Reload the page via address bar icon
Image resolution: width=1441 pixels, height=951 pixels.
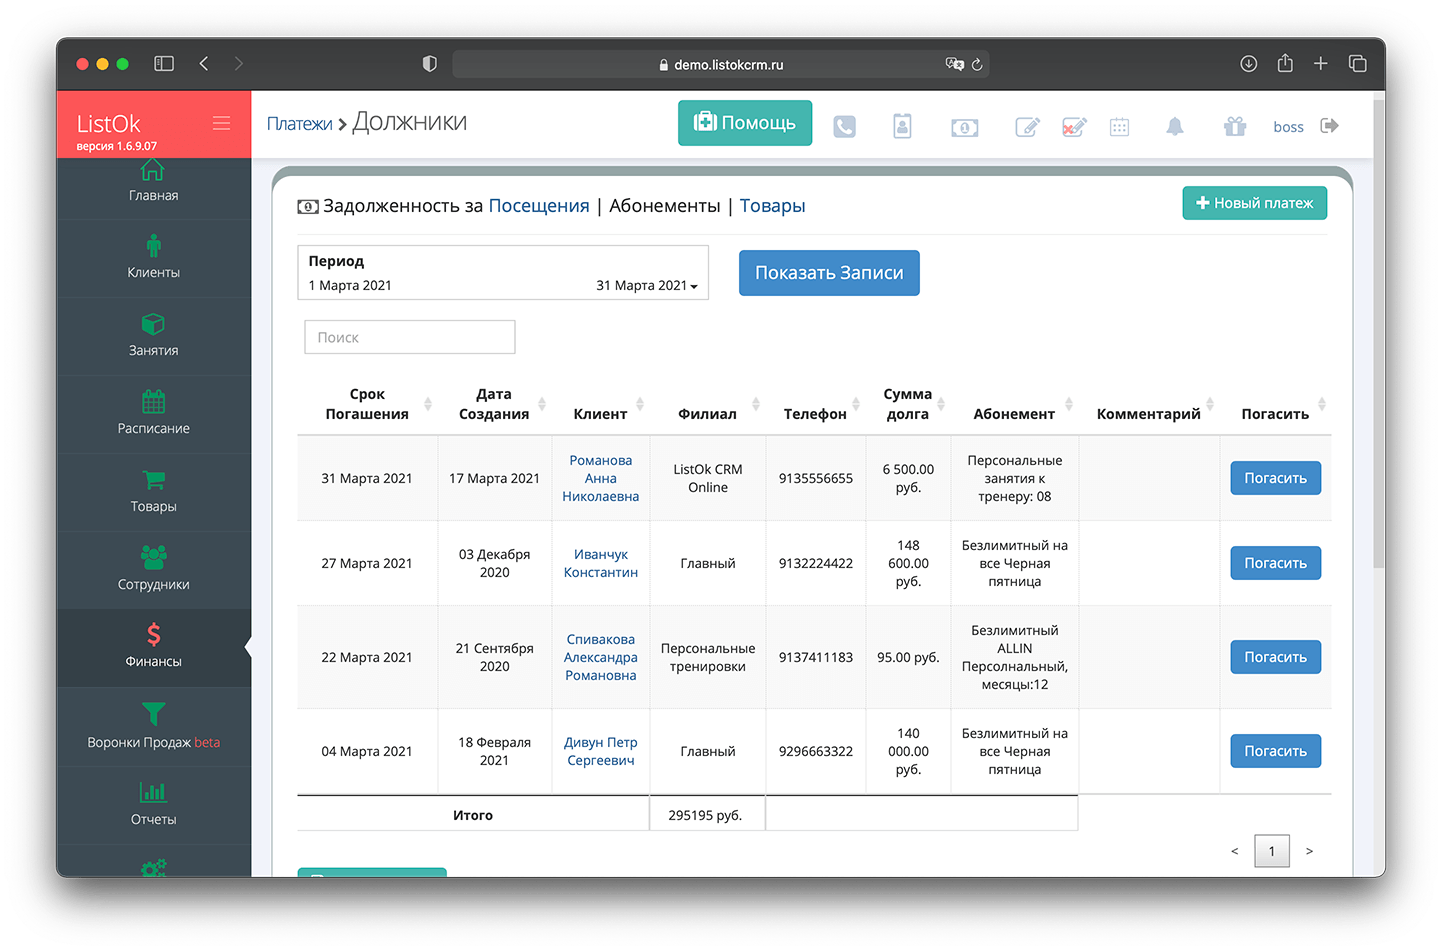[x=977, y=64]
